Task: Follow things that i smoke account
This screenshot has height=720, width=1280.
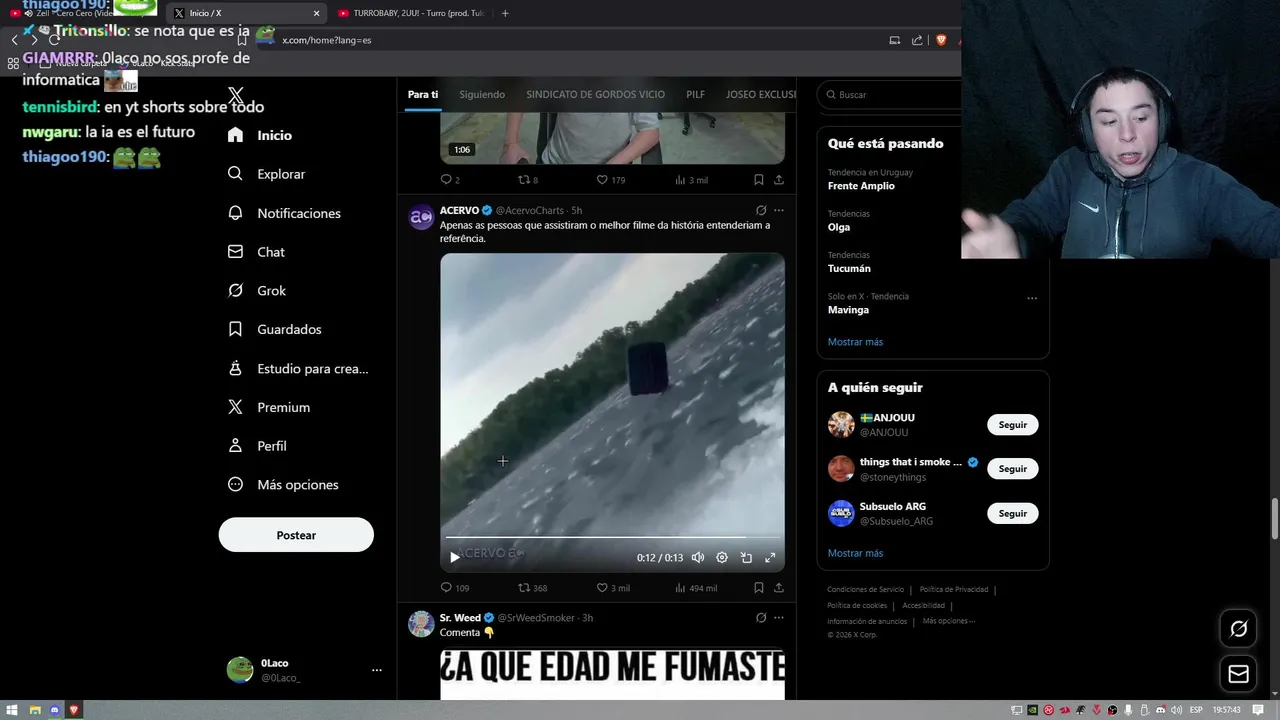Action: (1012, 469)
